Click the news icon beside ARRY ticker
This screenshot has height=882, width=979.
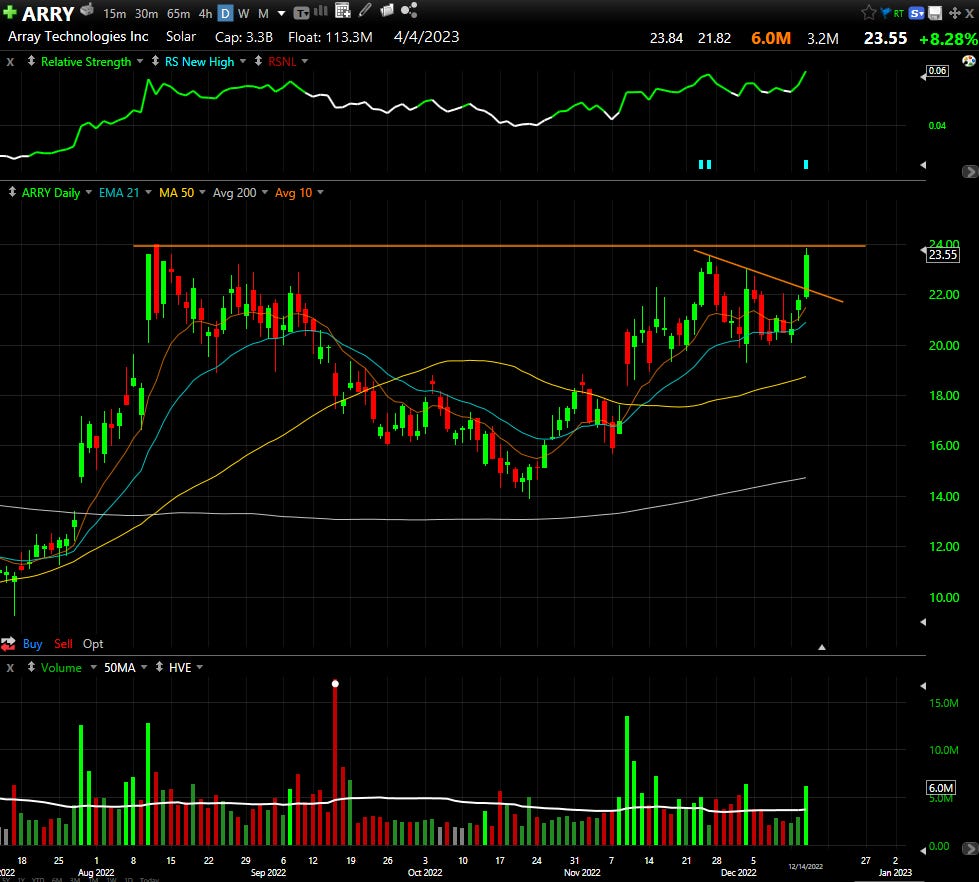(x=87, y=9)
